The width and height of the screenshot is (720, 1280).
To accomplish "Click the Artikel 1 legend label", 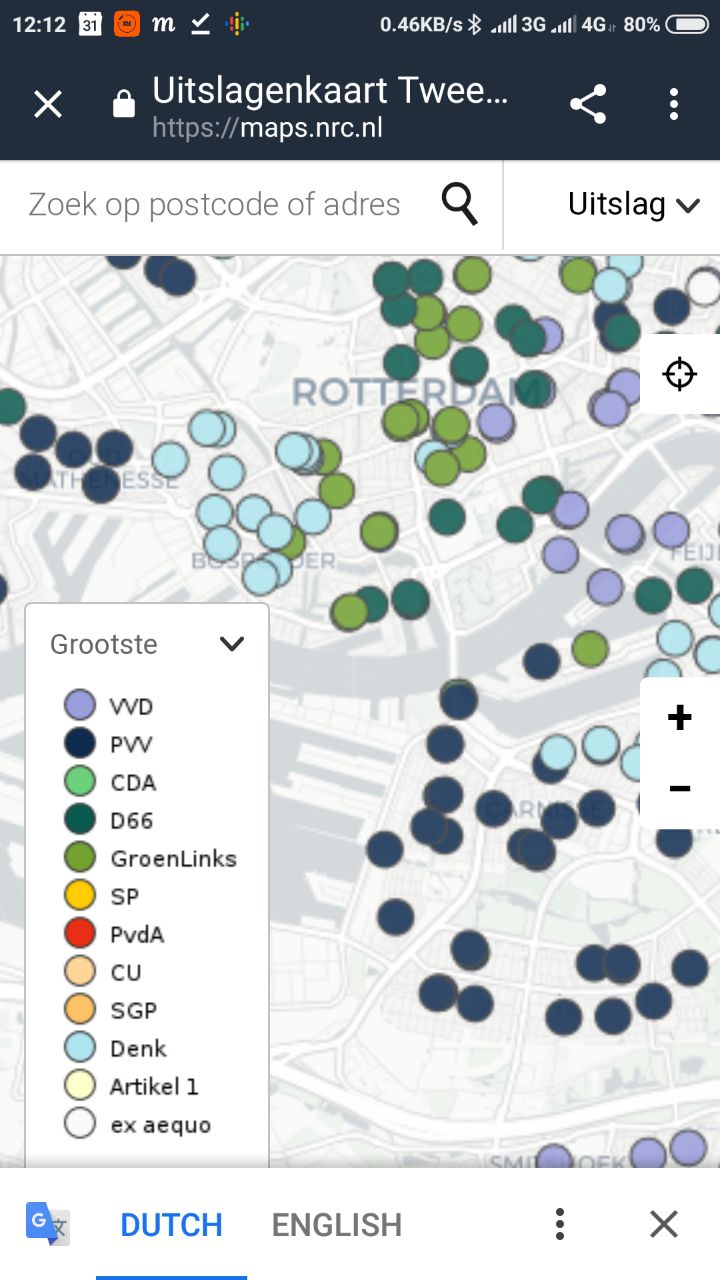I will coord(154,1087).
